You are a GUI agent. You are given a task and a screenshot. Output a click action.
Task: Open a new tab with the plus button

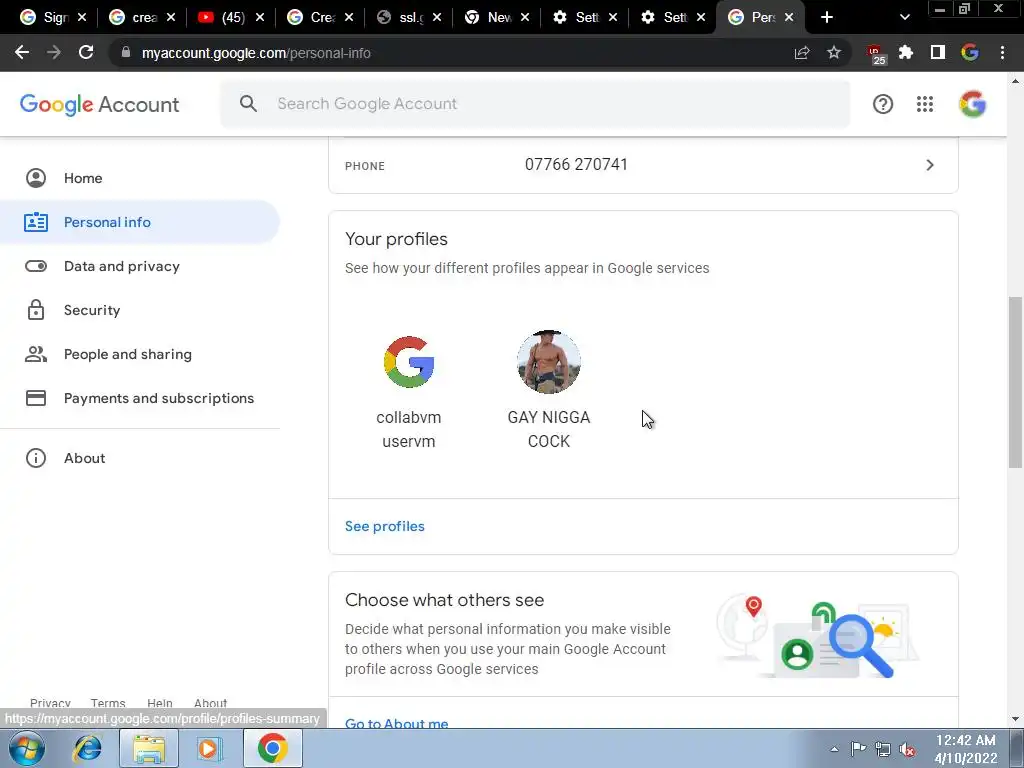point(827,18)
